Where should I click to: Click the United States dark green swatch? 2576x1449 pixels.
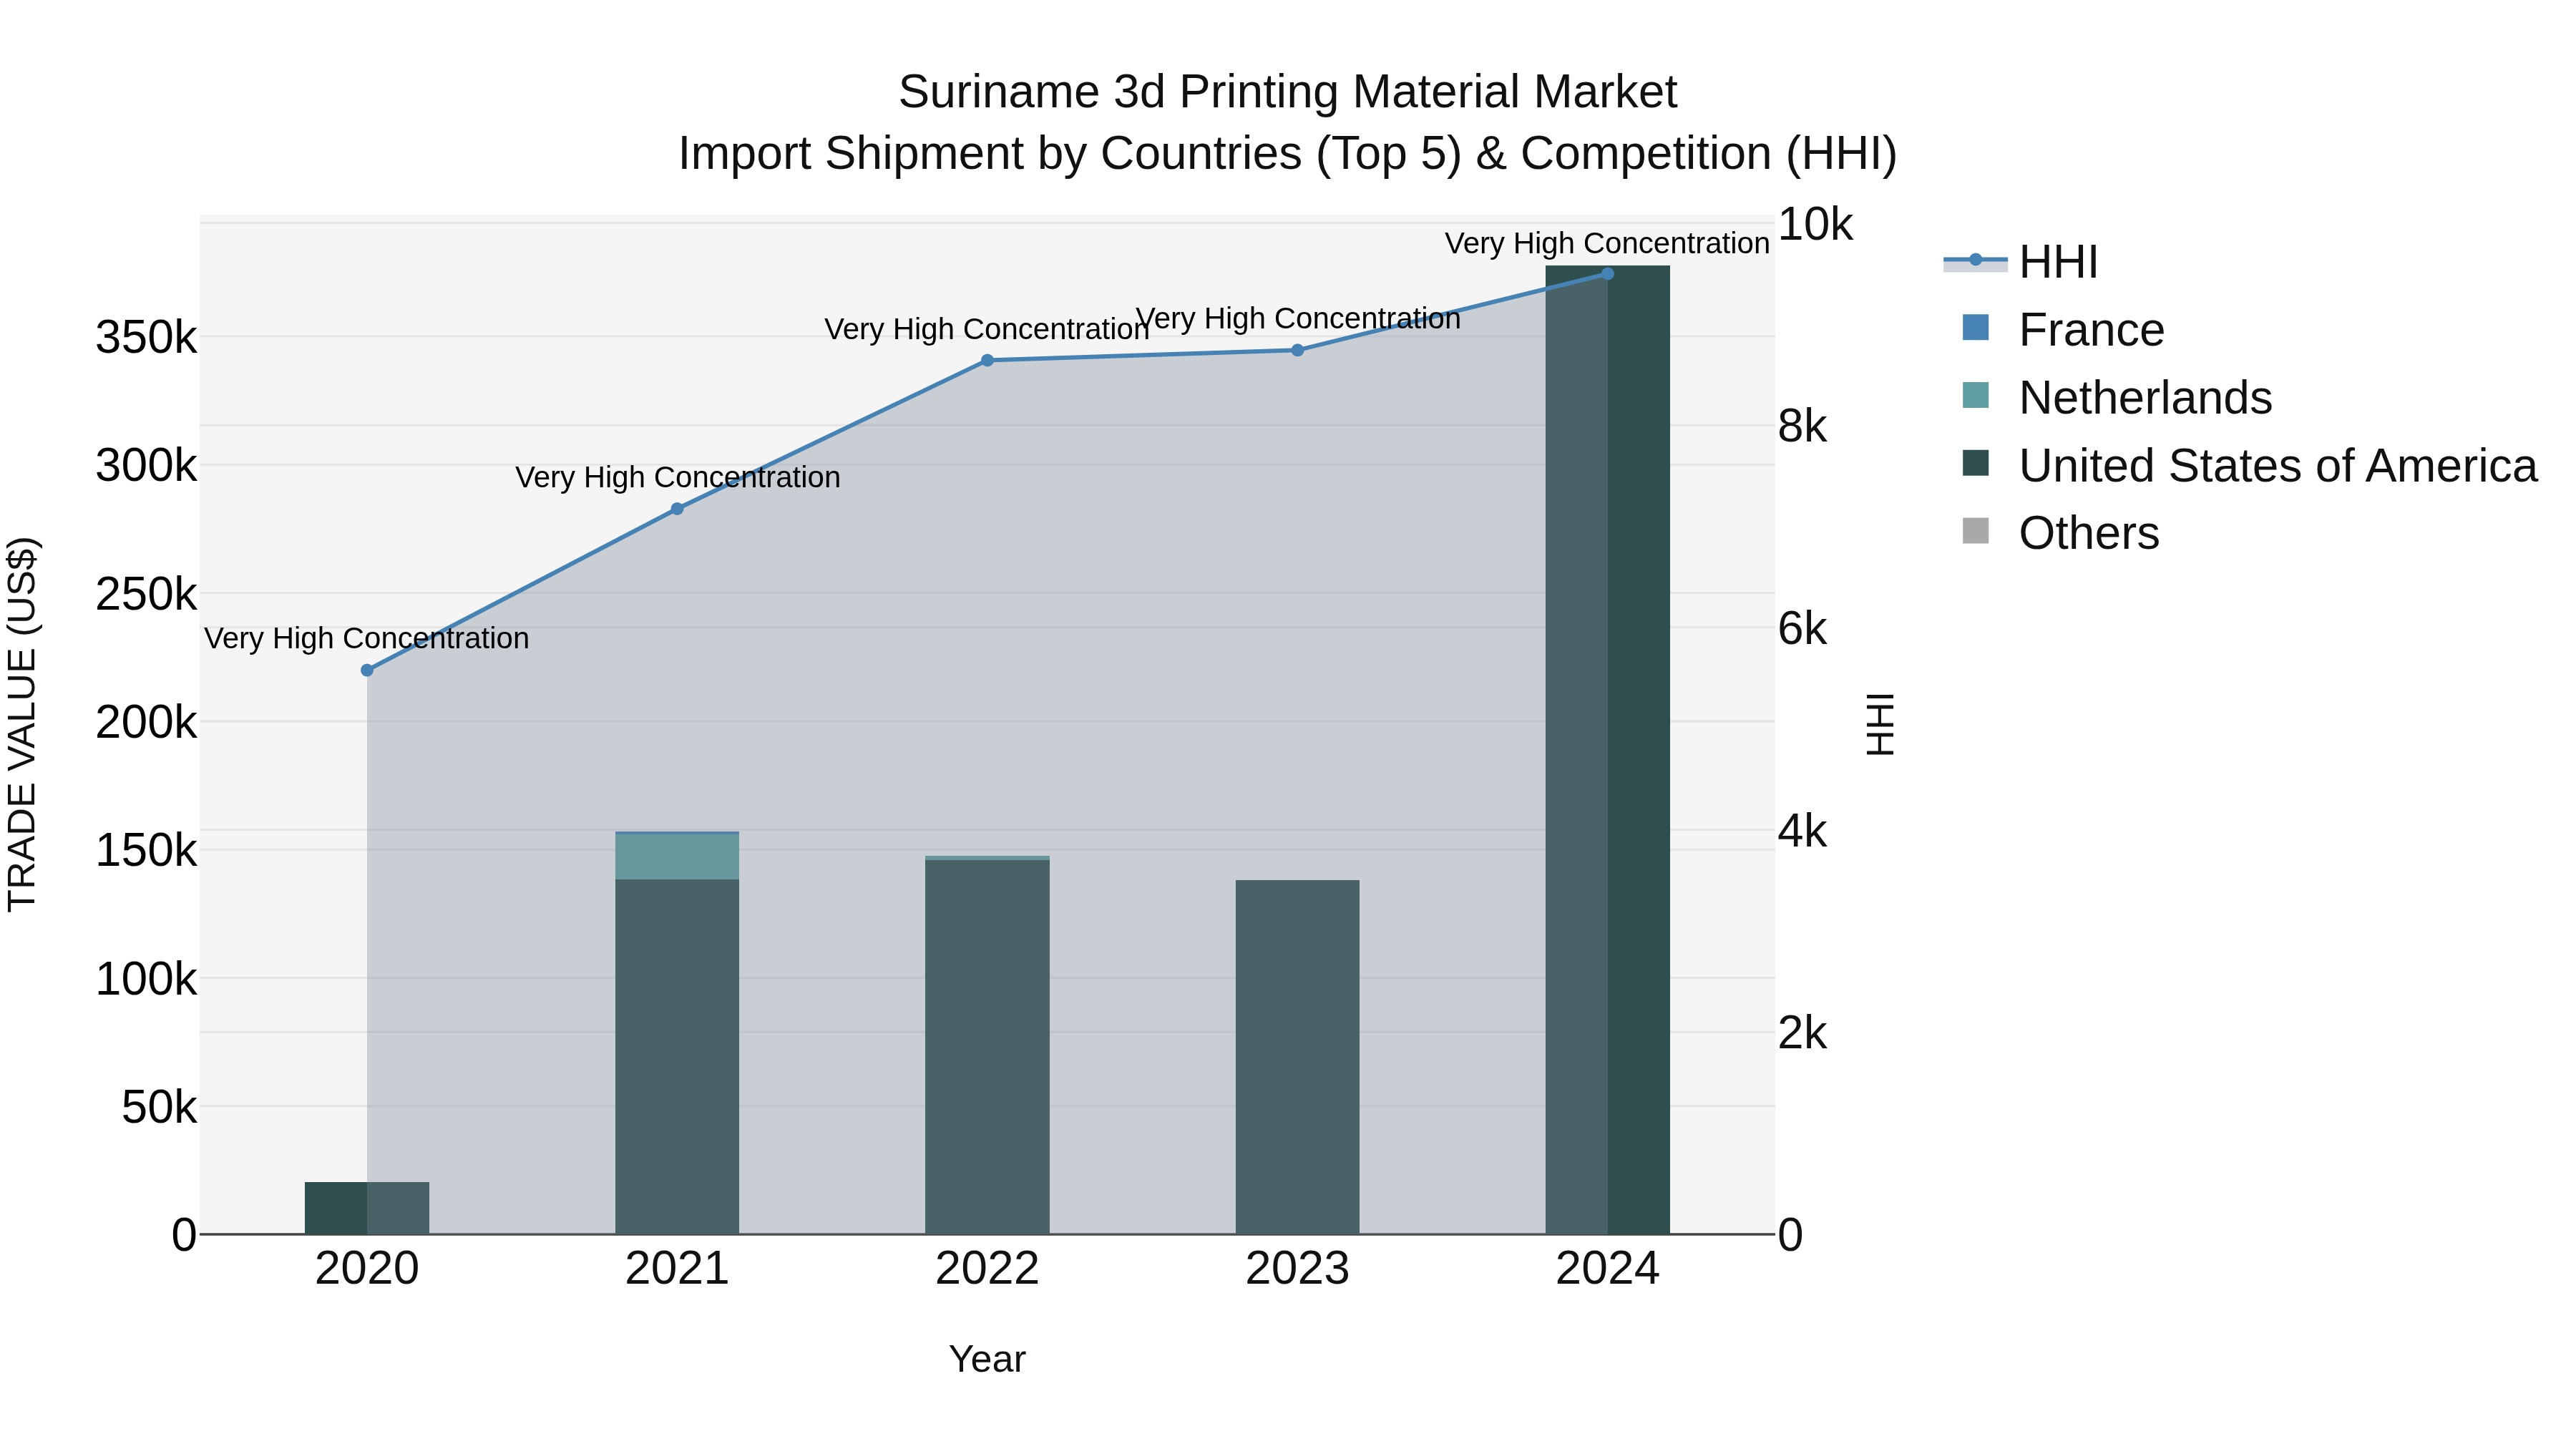point(1976,463)
